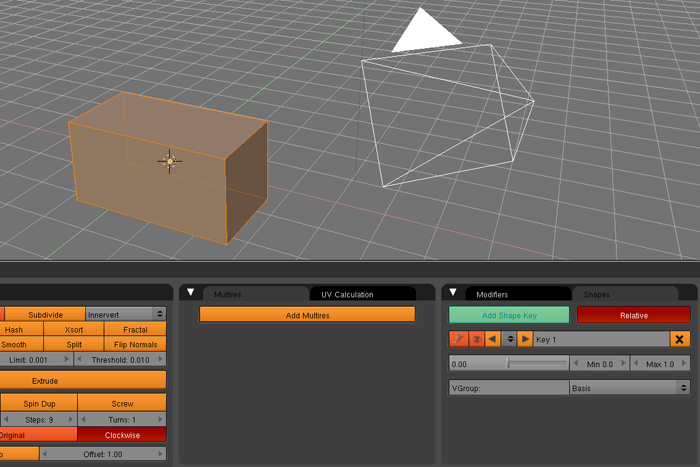
Task: Switch to the Modifiers tab
Action: pos(518,294)
